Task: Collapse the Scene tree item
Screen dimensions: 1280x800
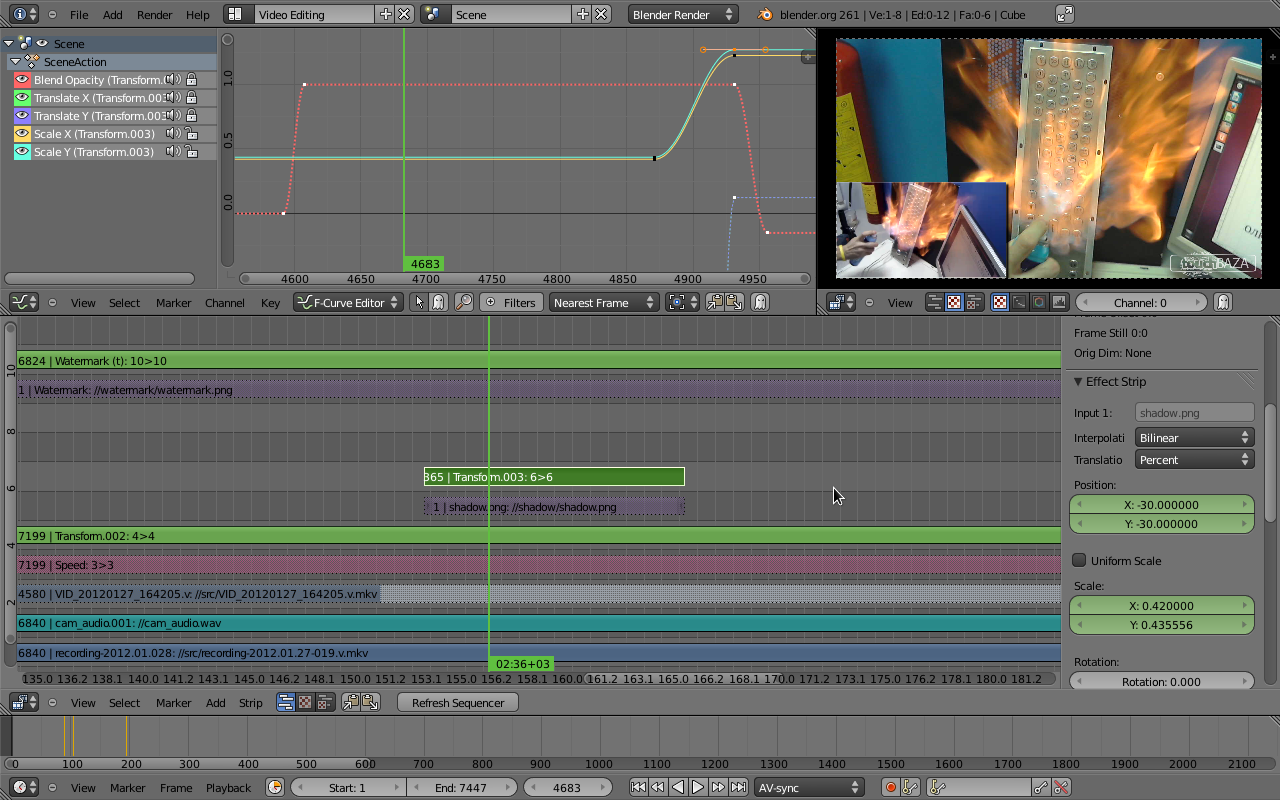Action: (x=9, y=44)
